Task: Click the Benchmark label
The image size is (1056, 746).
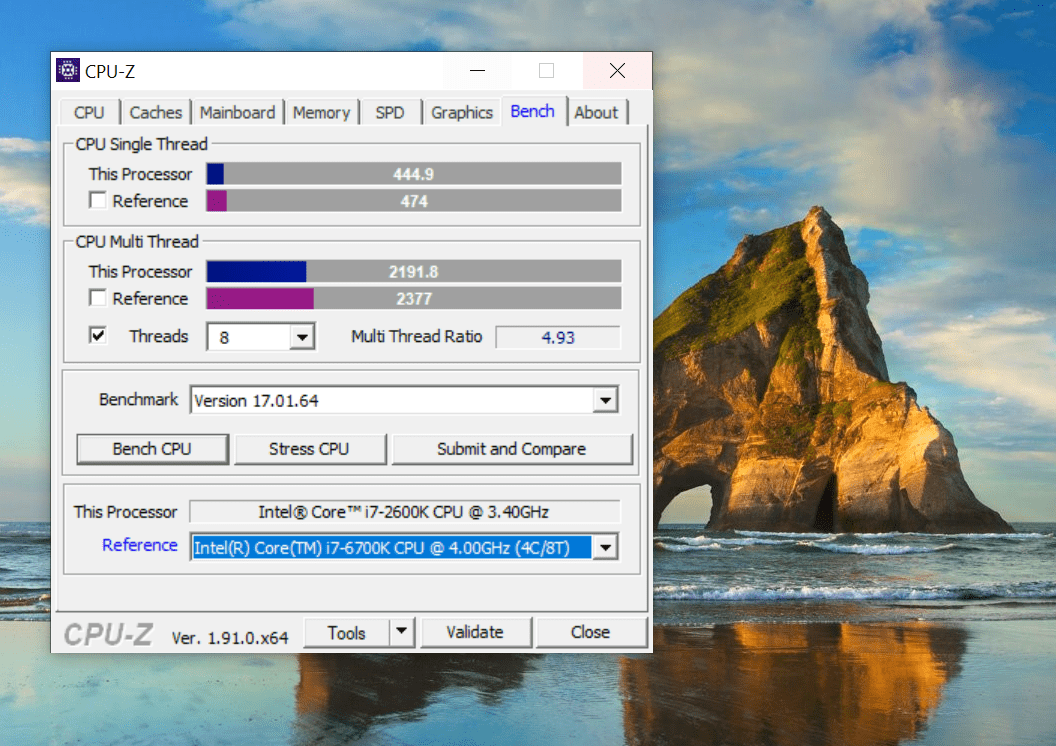Action: 139,399
